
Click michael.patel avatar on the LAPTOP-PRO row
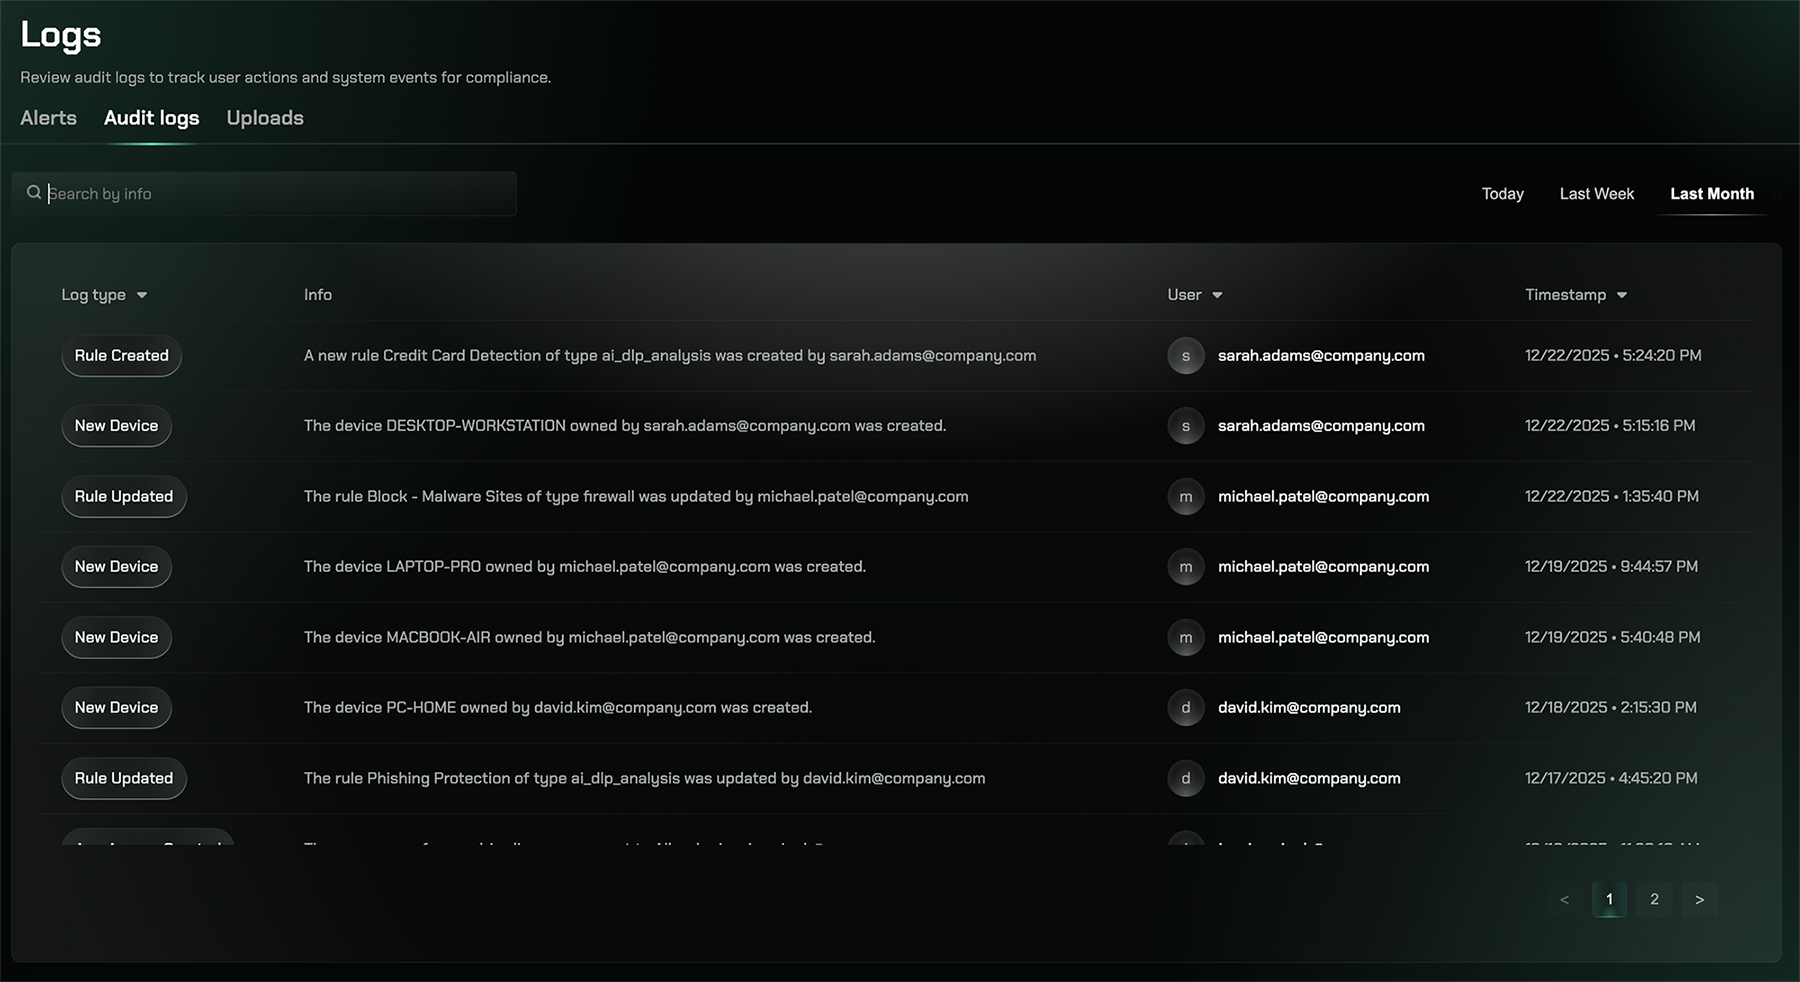(x=1186, y=566)
